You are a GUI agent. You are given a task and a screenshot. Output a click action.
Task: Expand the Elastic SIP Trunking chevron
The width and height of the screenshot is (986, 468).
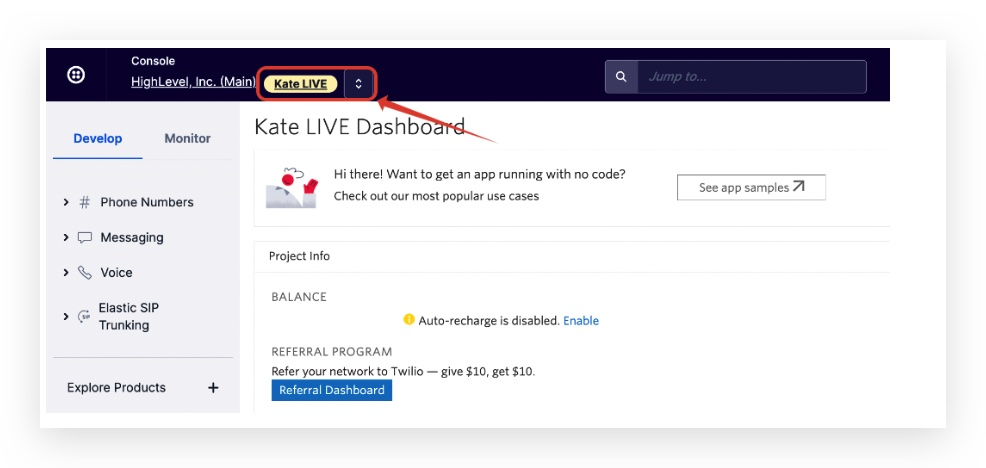66,316
